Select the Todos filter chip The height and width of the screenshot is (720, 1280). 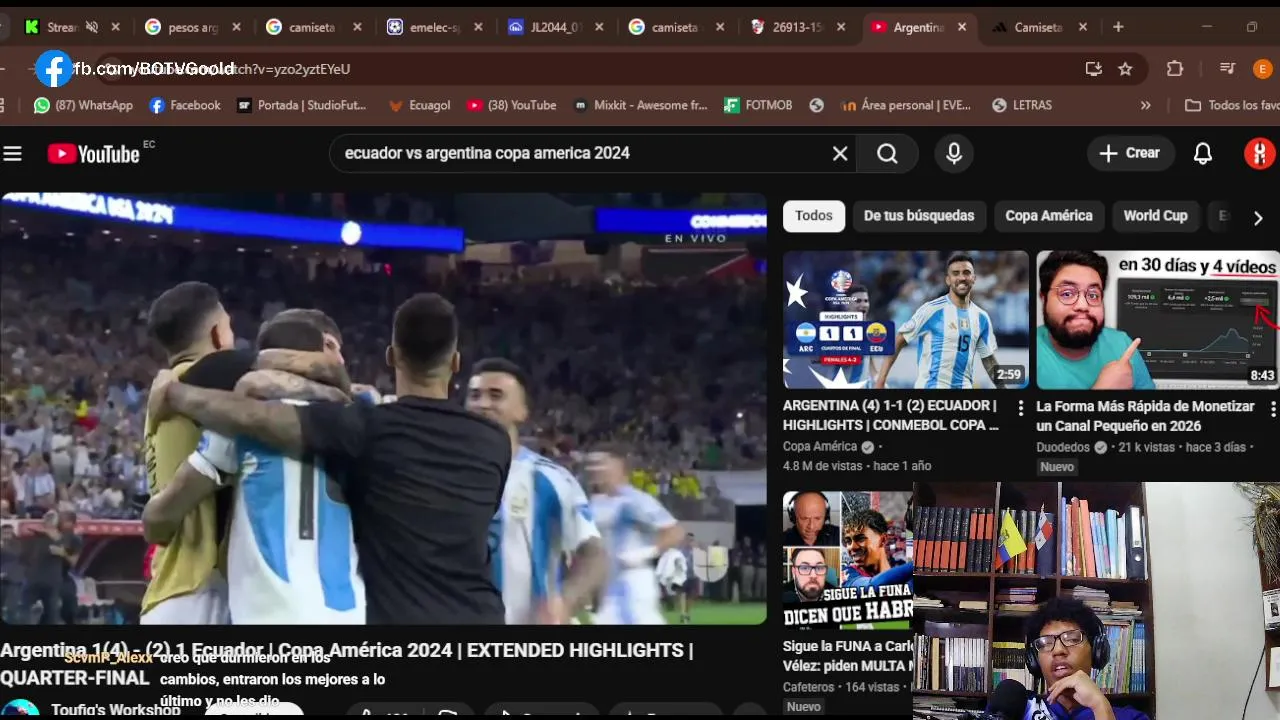point(814,215)
